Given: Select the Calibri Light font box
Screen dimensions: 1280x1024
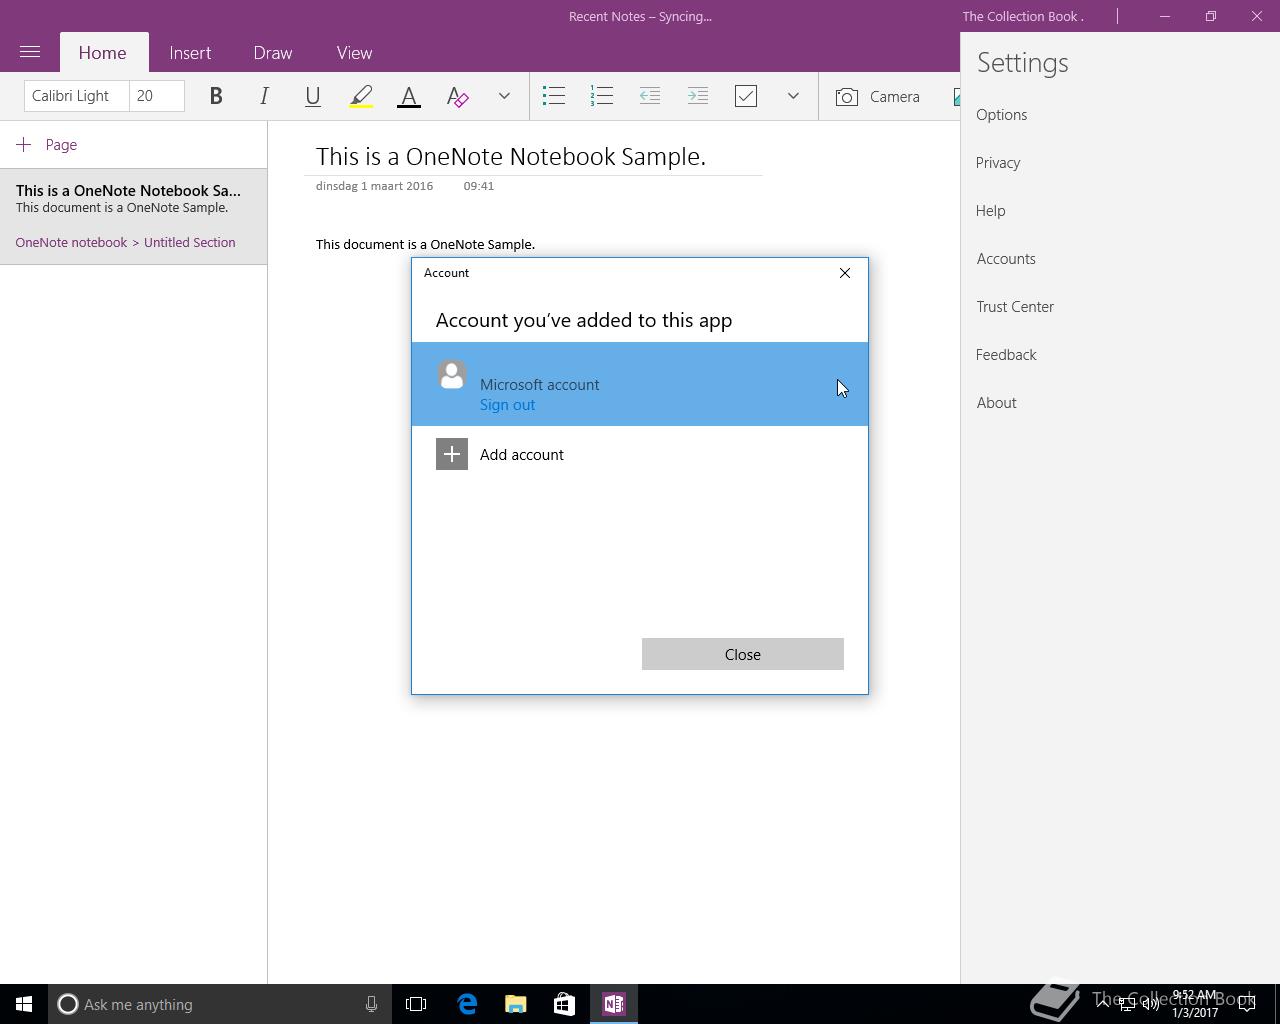Looking at the screenshot, I should (77, 96).
